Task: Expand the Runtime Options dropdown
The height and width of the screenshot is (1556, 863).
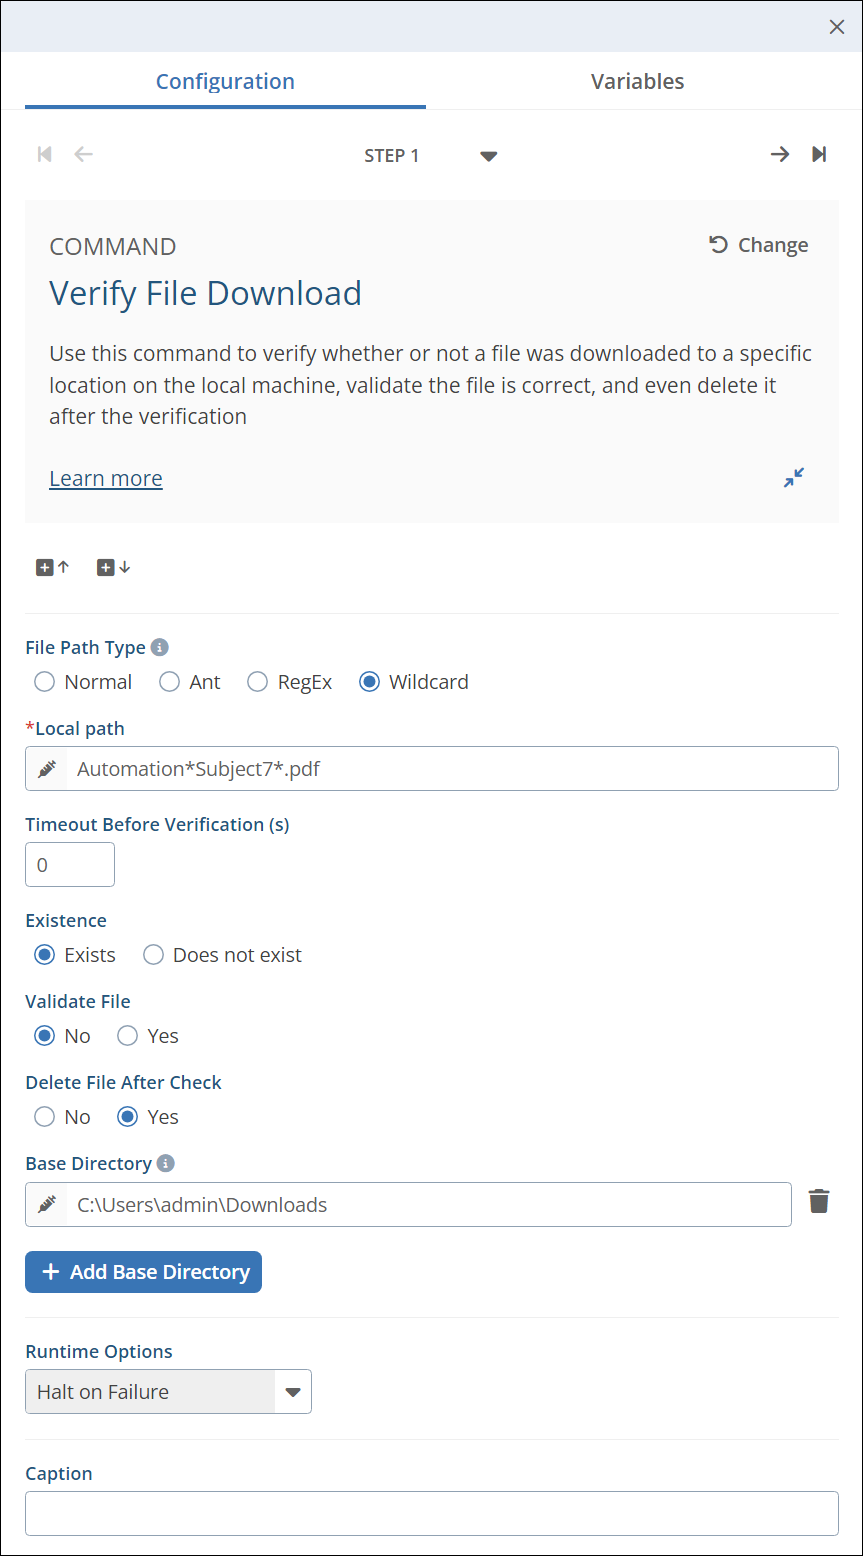Action: coord(293,1392)
